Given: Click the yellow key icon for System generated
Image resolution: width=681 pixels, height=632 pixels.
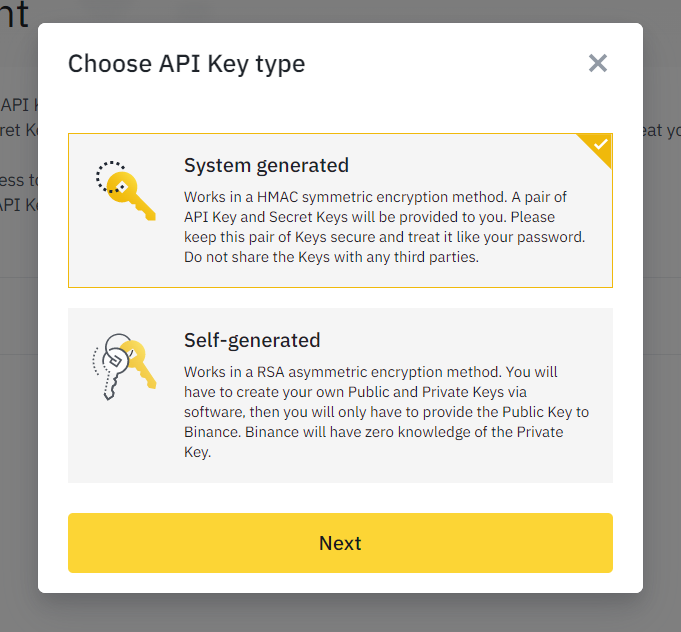Looking at the screenshot, I should click(130, 195).
